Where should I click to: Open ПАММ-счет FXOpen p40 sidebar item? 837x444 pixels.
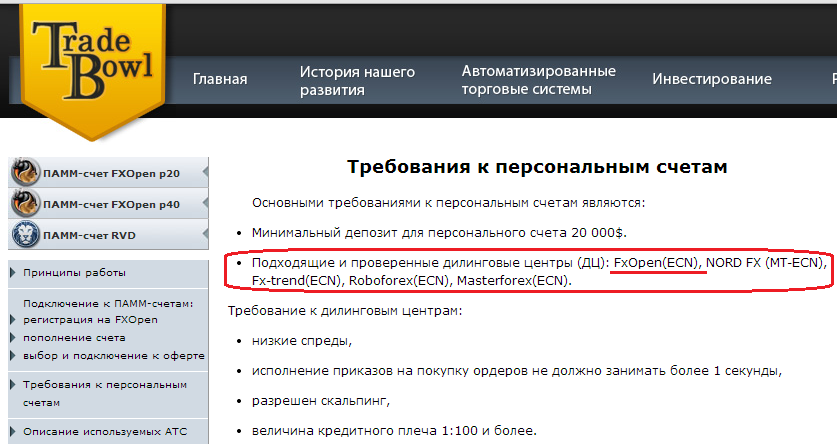[108, 204]
